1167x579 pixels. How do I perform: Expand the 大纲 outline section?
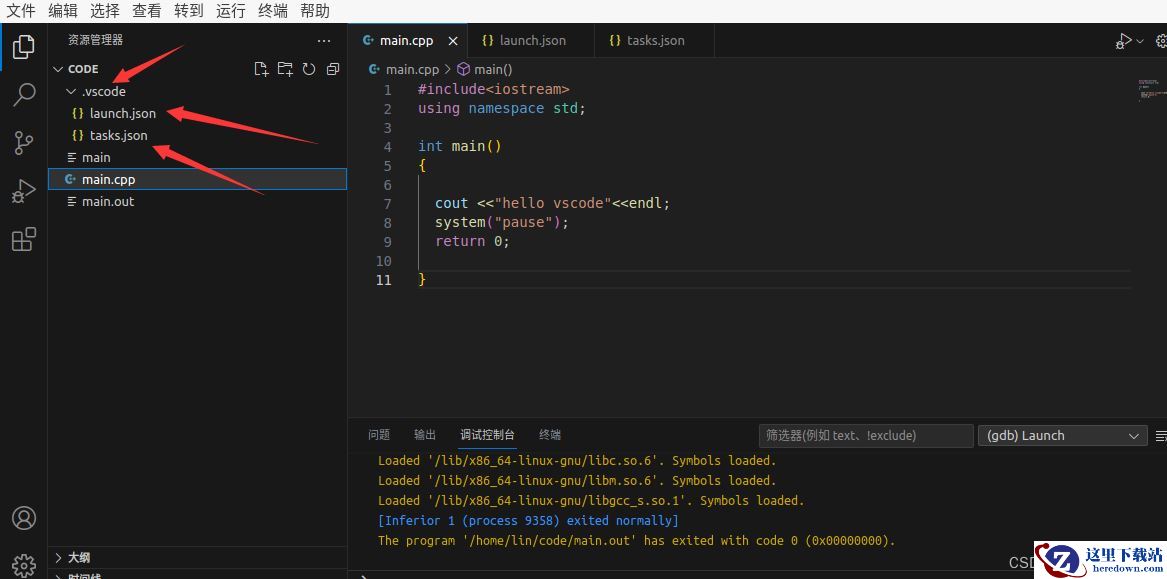pos(58,557)
